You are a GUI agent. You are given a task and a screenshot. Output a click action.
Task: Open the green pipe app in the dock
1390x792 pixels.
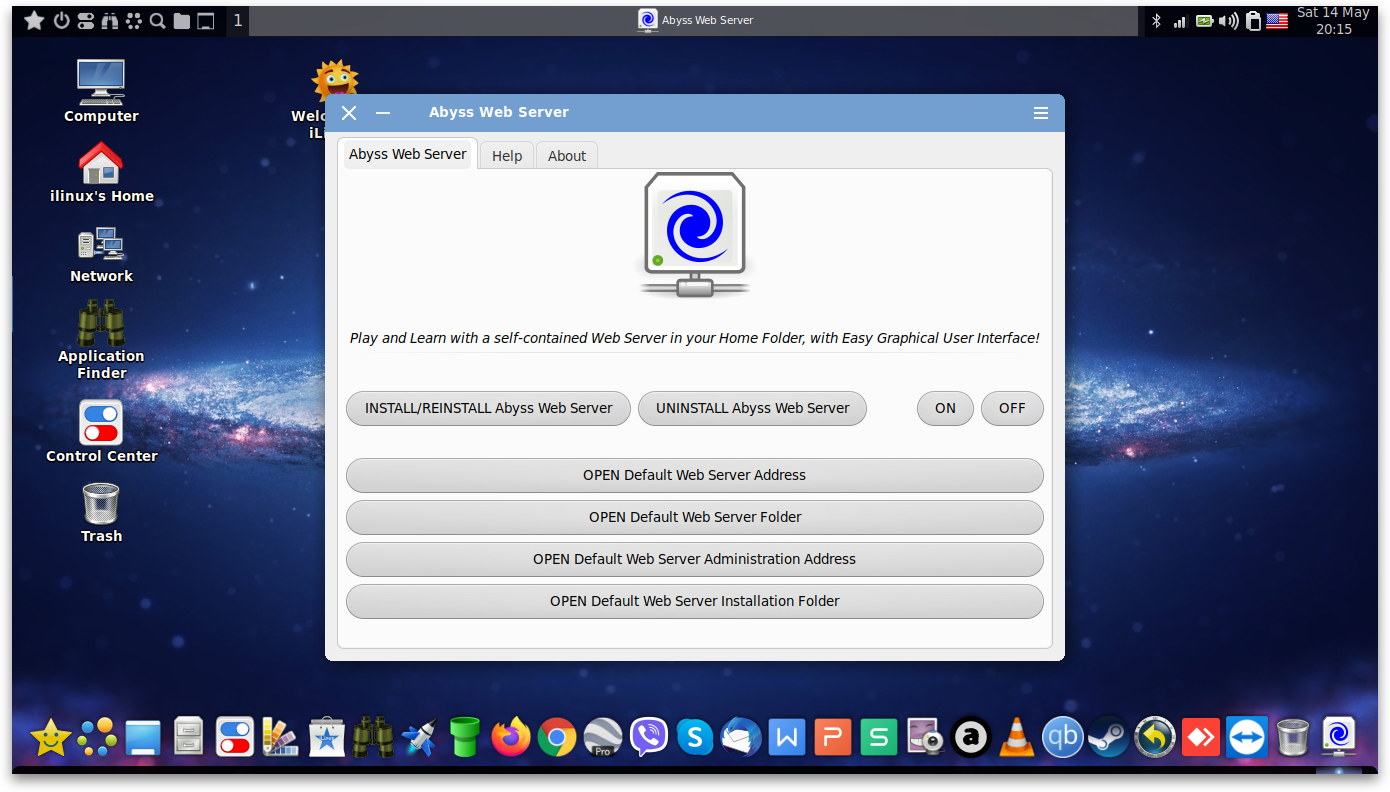465,738
